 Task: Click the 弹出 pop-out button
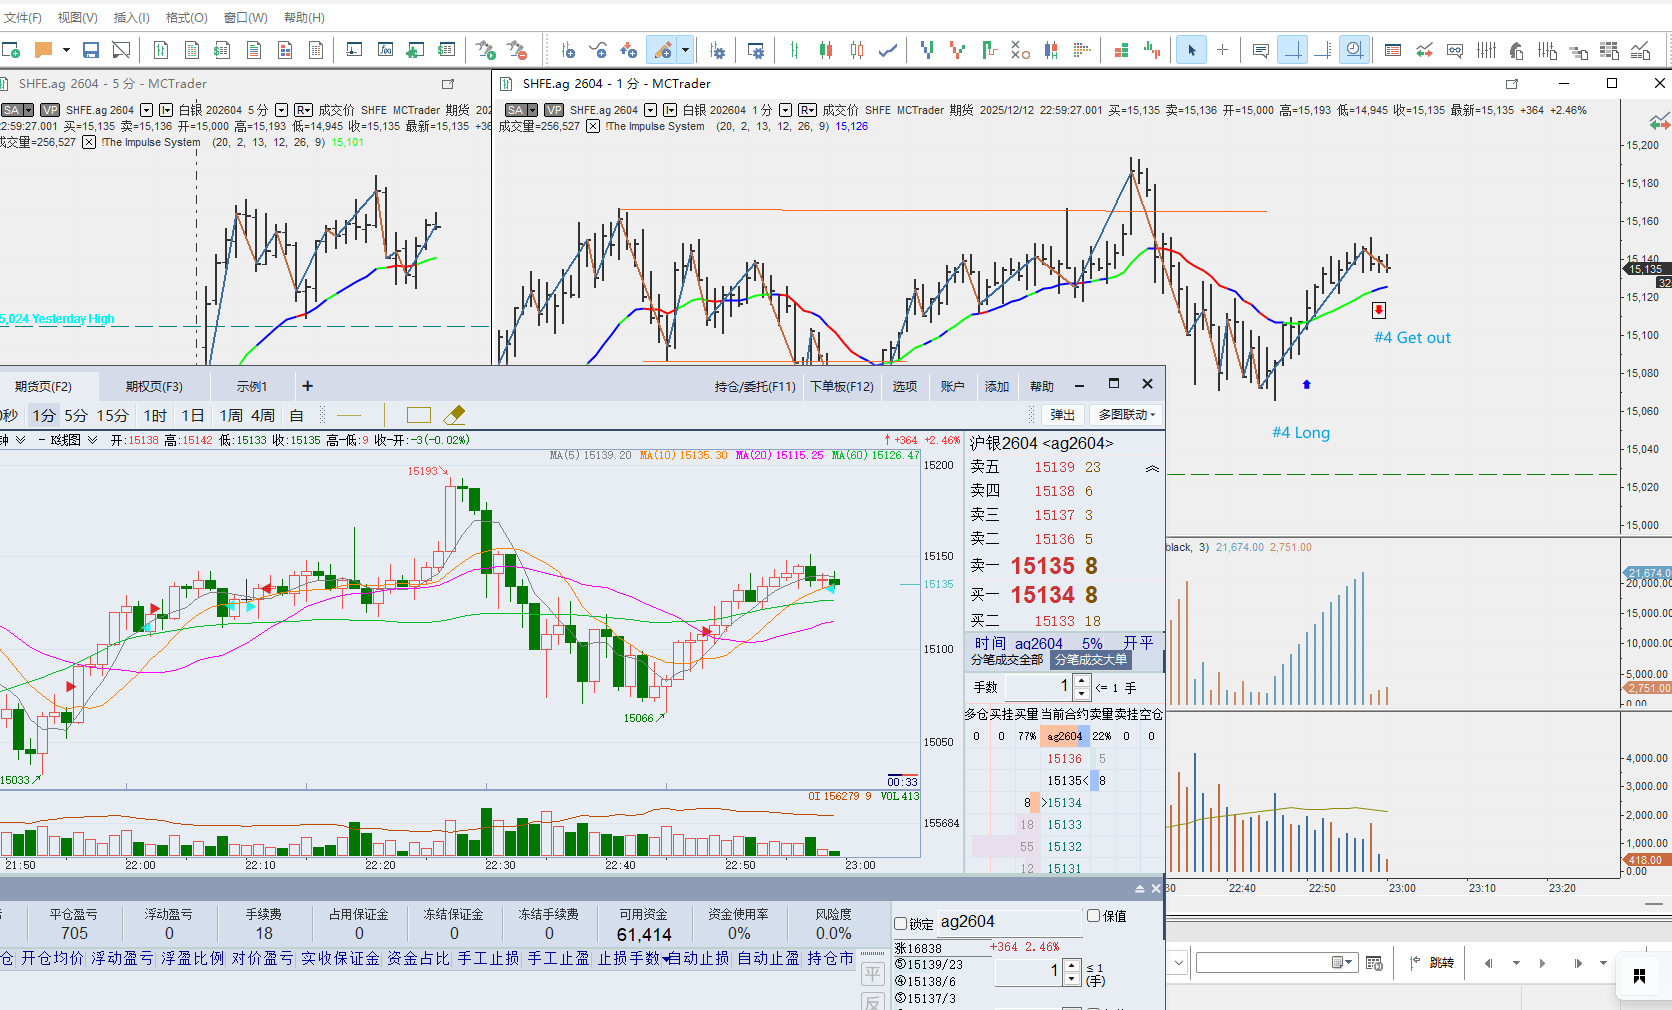tap(1062, 415)
